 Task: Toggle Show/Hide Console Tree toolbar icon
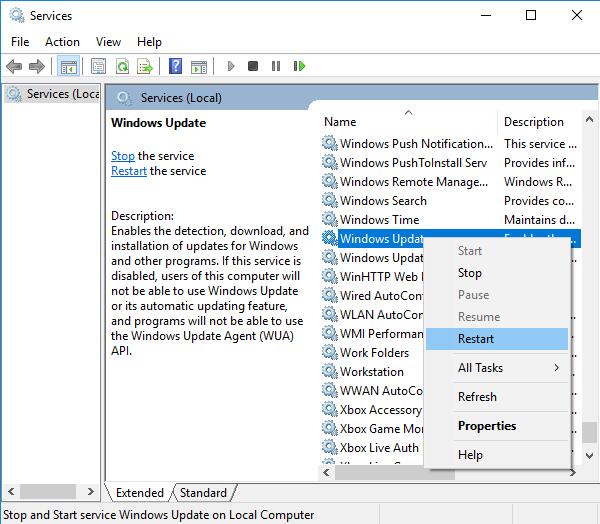(x=68, y=67)
